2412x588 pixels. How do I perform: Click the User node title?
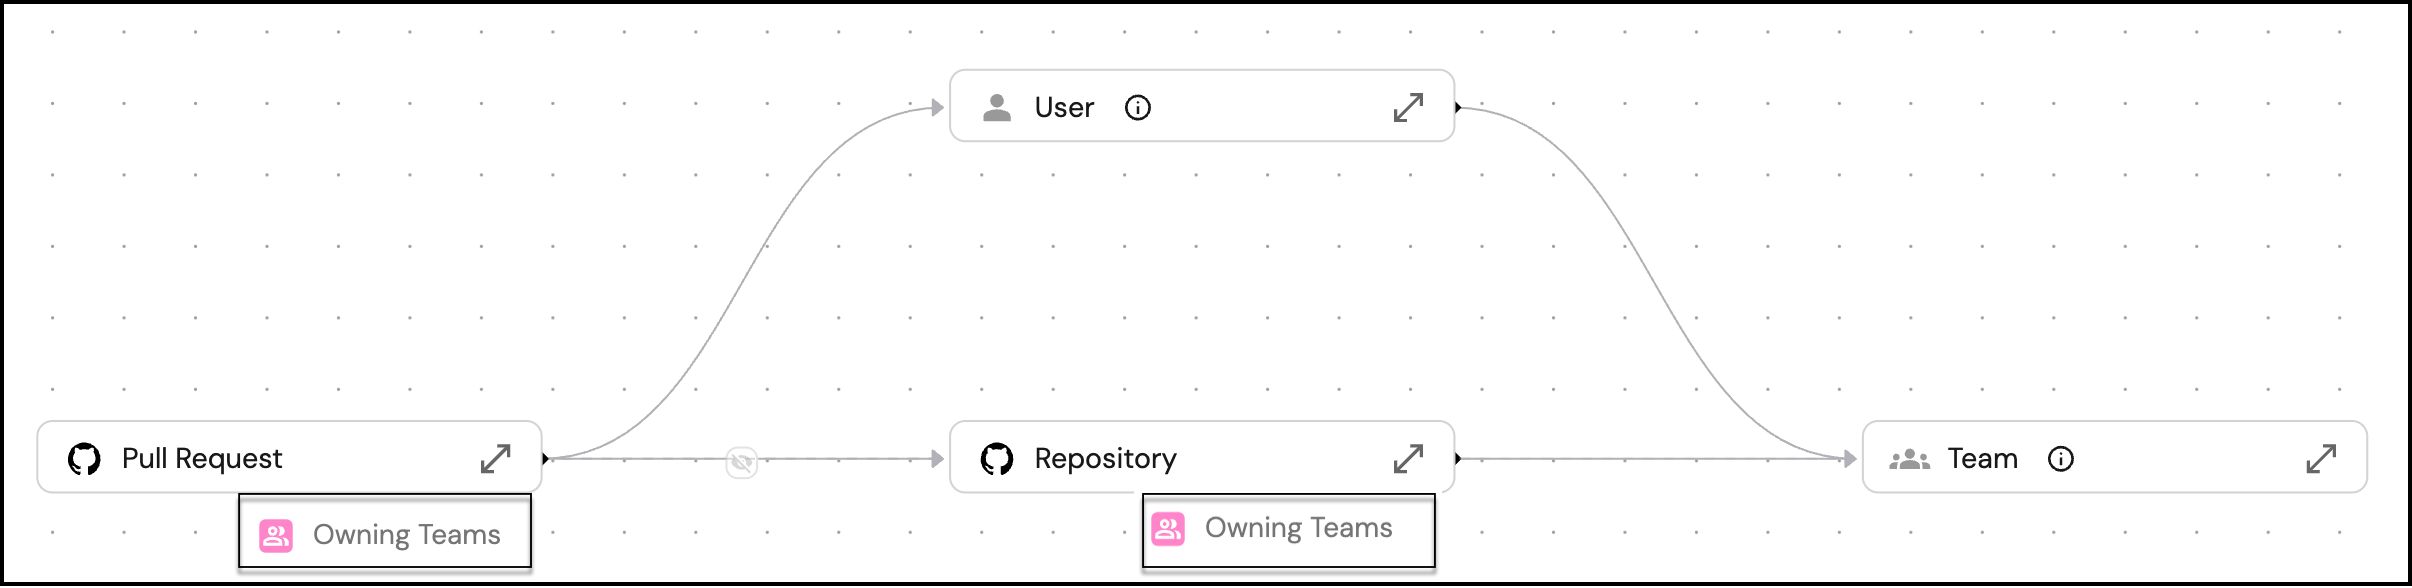(1064, 107)
